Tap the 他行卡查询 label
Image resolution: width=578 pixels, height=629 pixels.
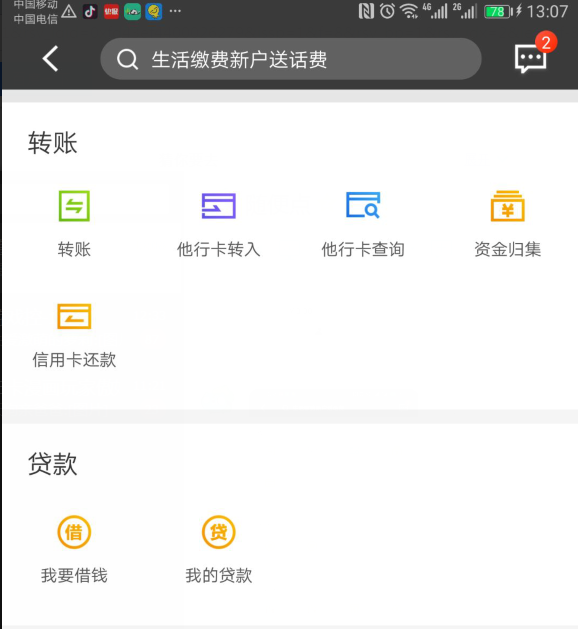point(363,249)
